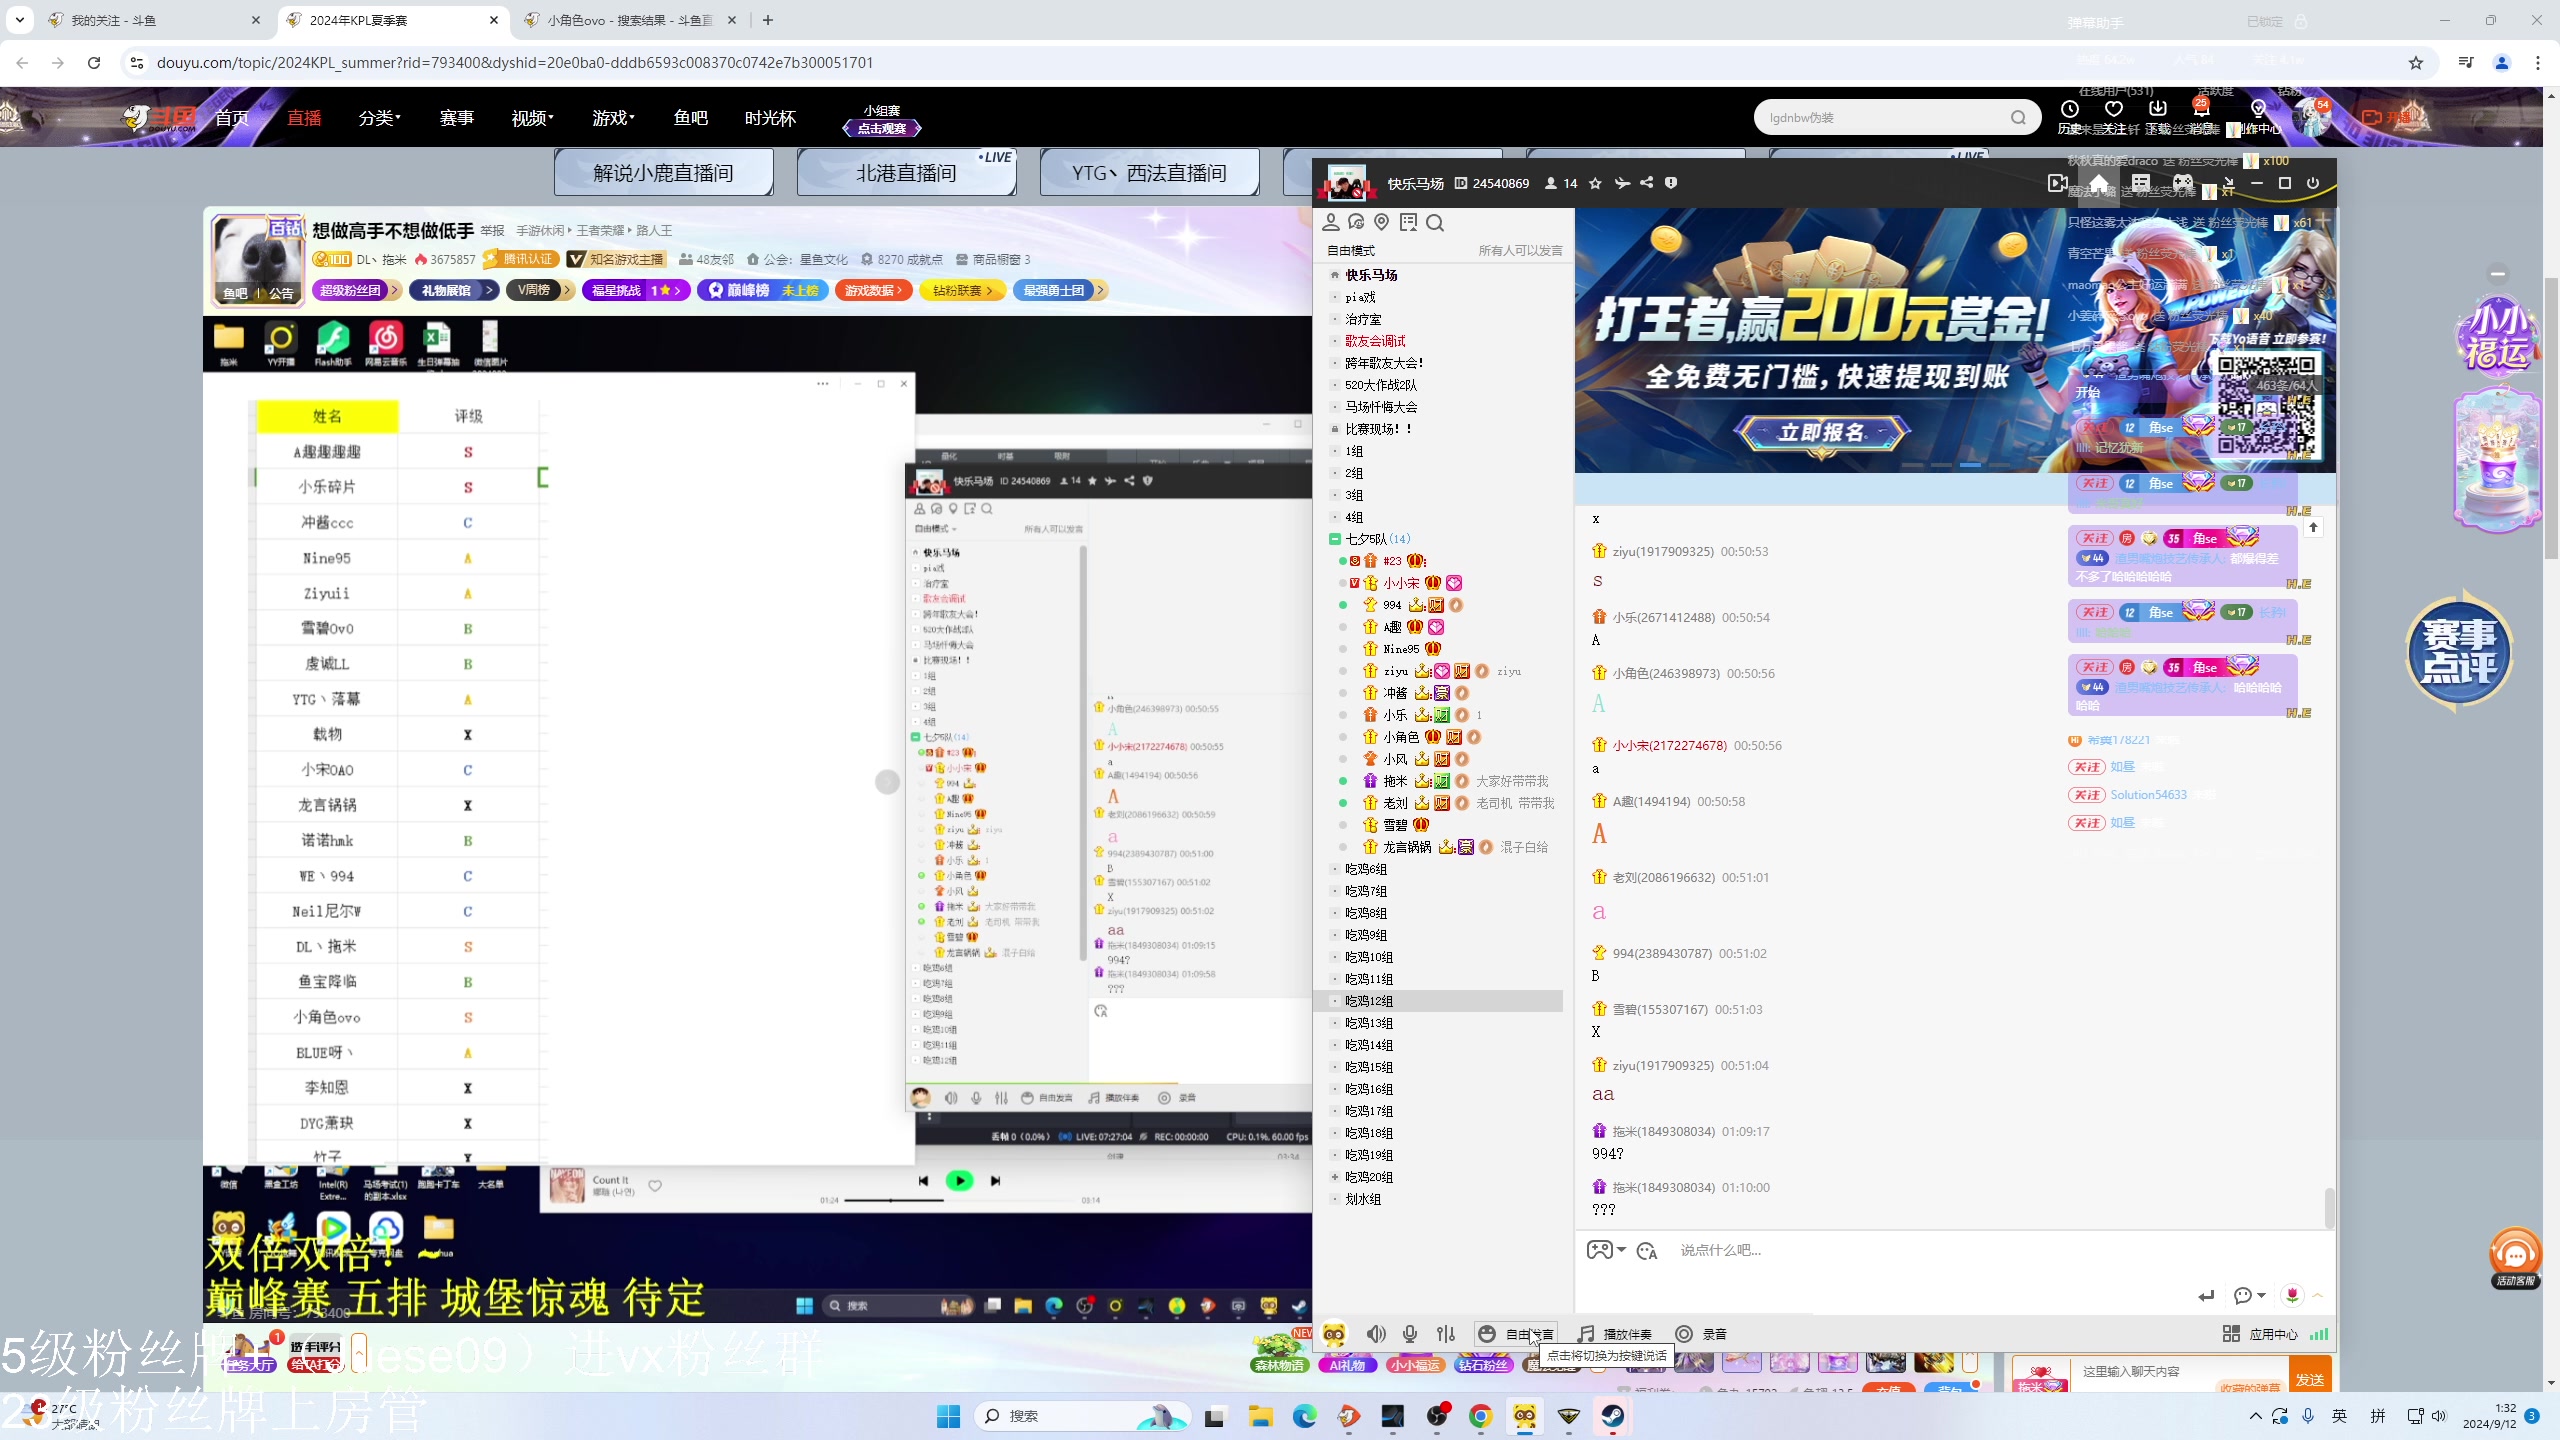Open 应用中心 app center in YY
The height and width of the screenshot is (1440, 2560).
(x=2260, y=1334)
